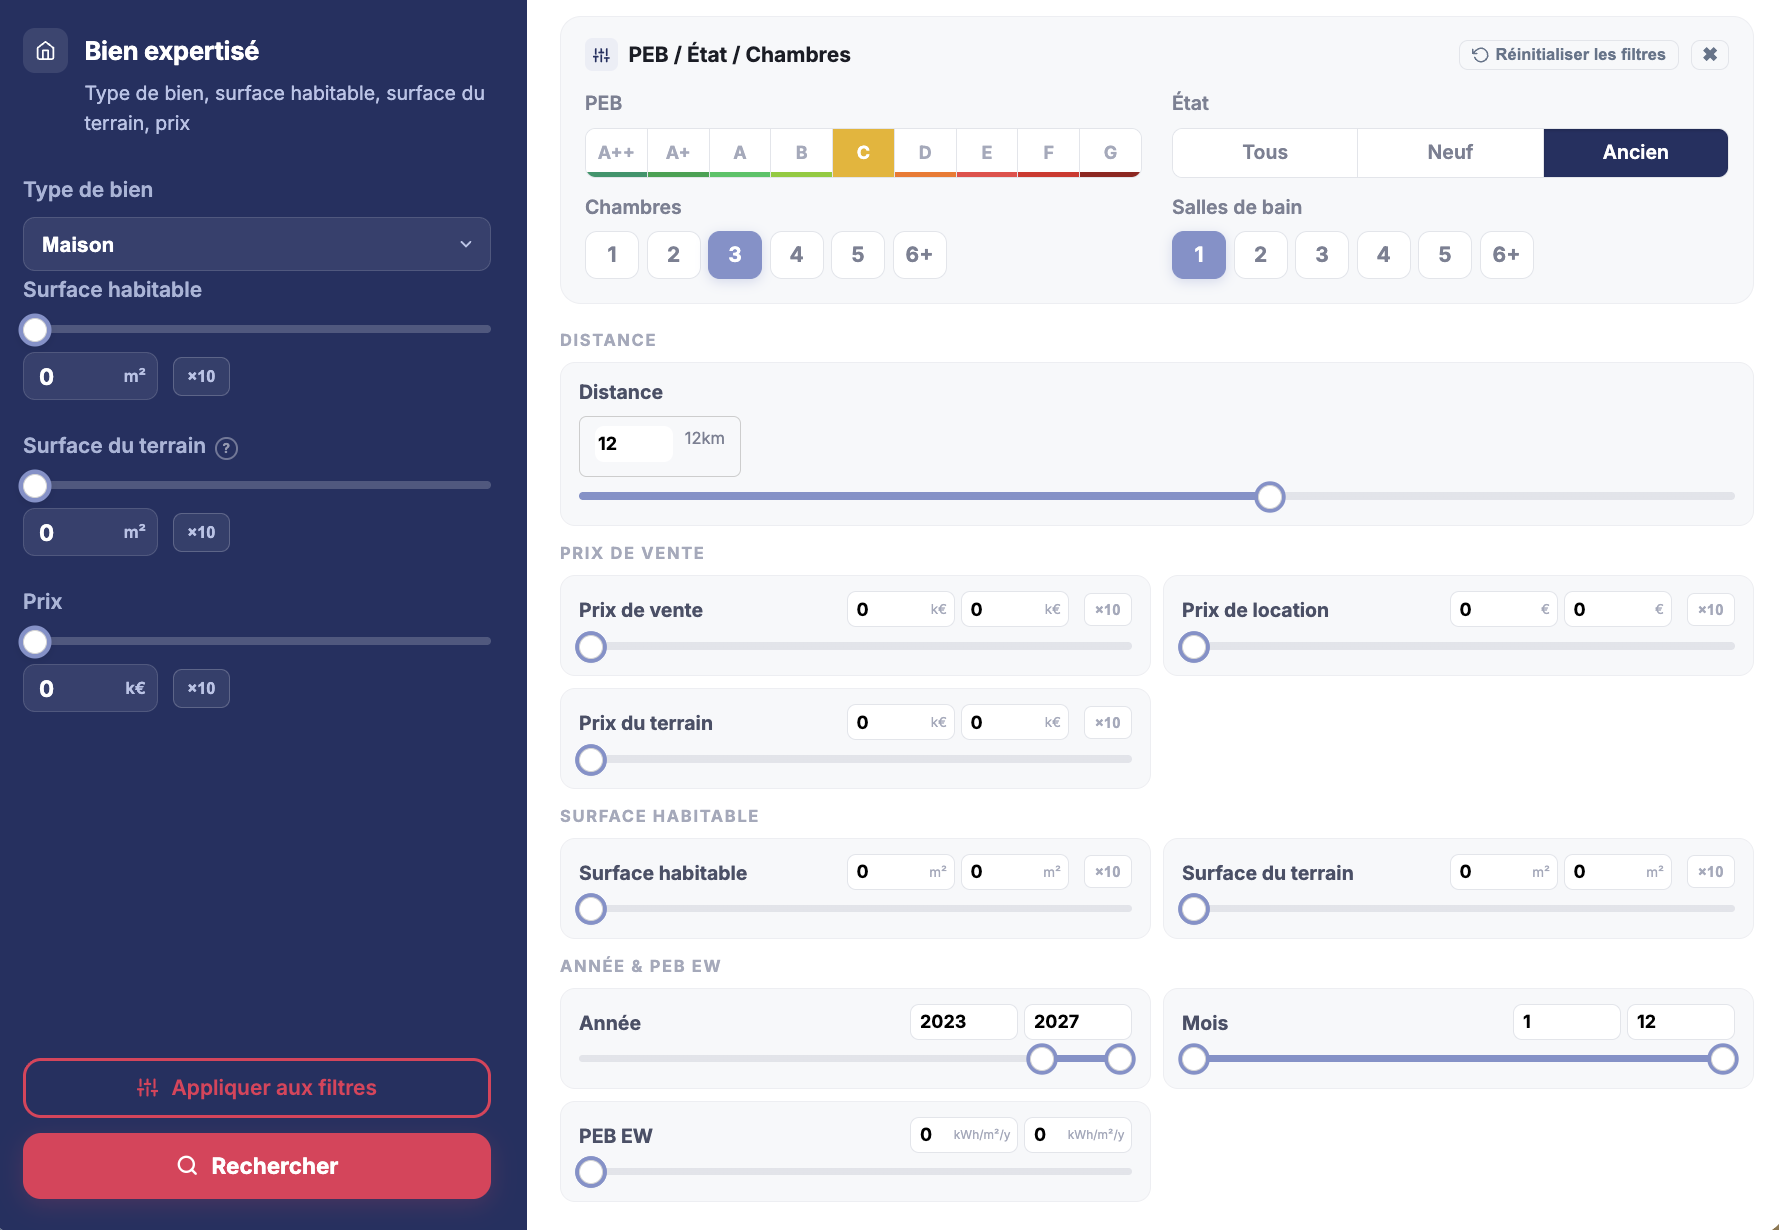The width and height of the screenshot is (1779, 1230).
Task: Select 5 Salles de bain
Action: (x=1444, y=254)
